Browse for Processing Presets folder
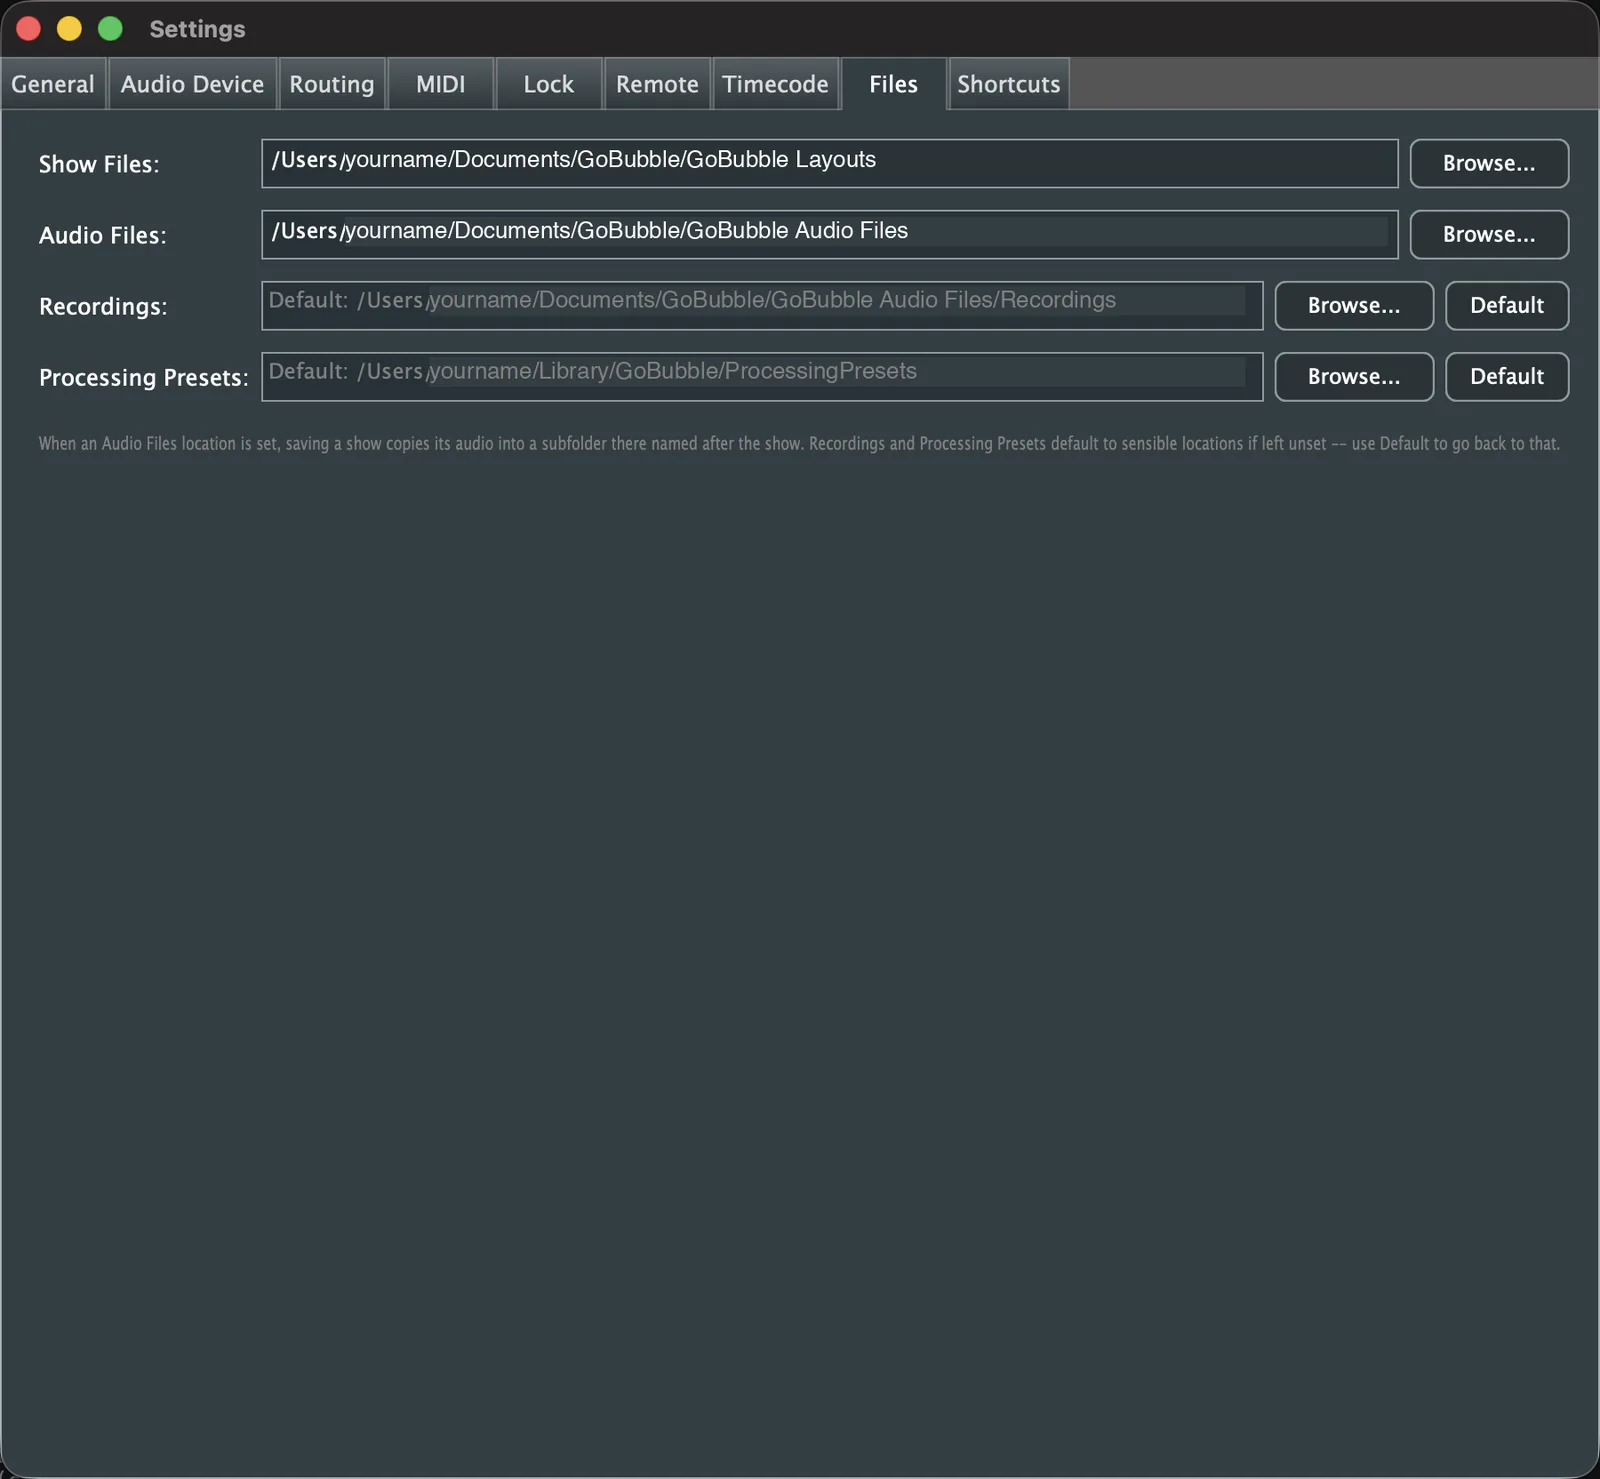This screenshot has width=1600, height=1479. click(1354, 376)
